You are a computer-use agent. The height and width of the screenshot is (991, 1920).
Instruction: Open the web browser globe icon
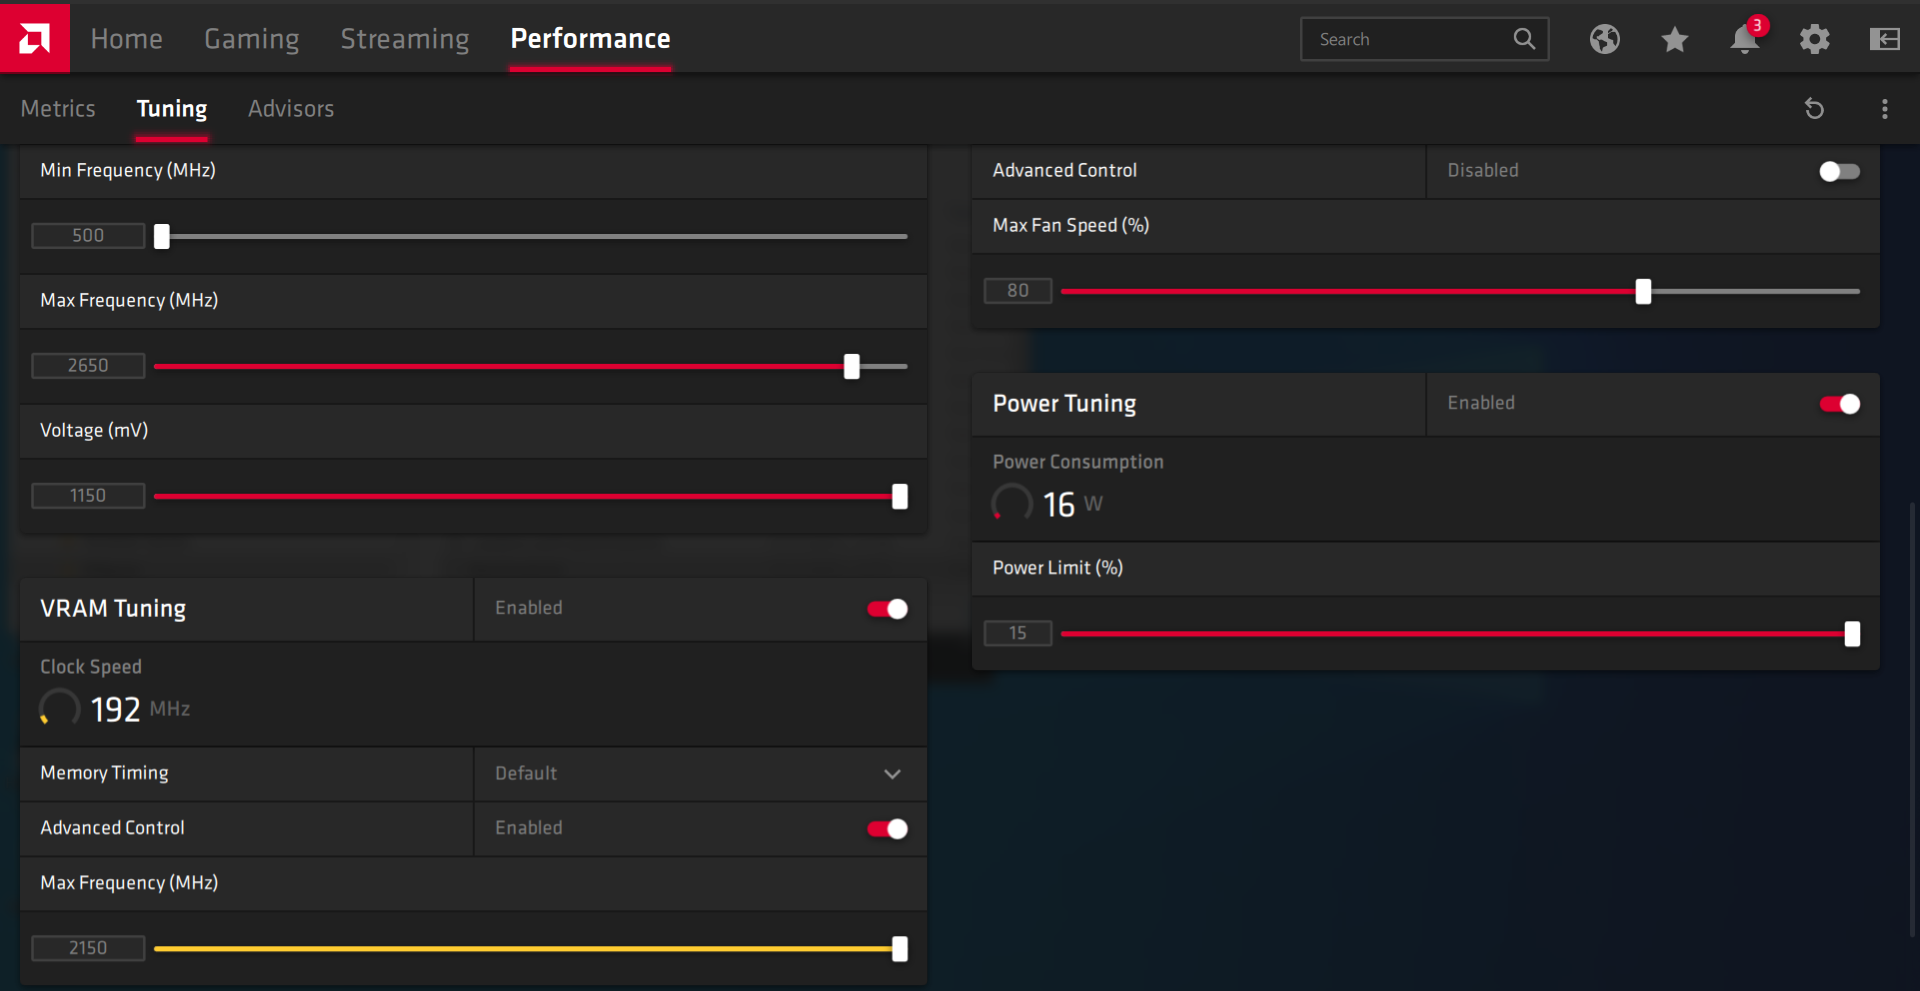coord(1605,39)
